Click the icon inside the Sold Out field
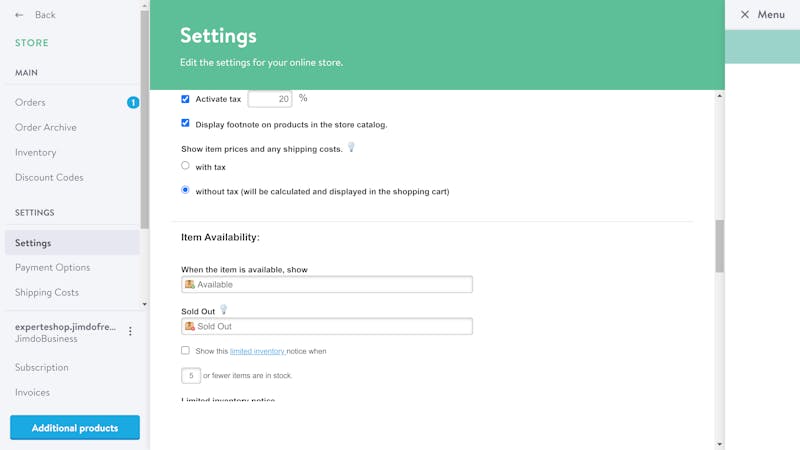 pyautogui.click(x=190, y=326)
